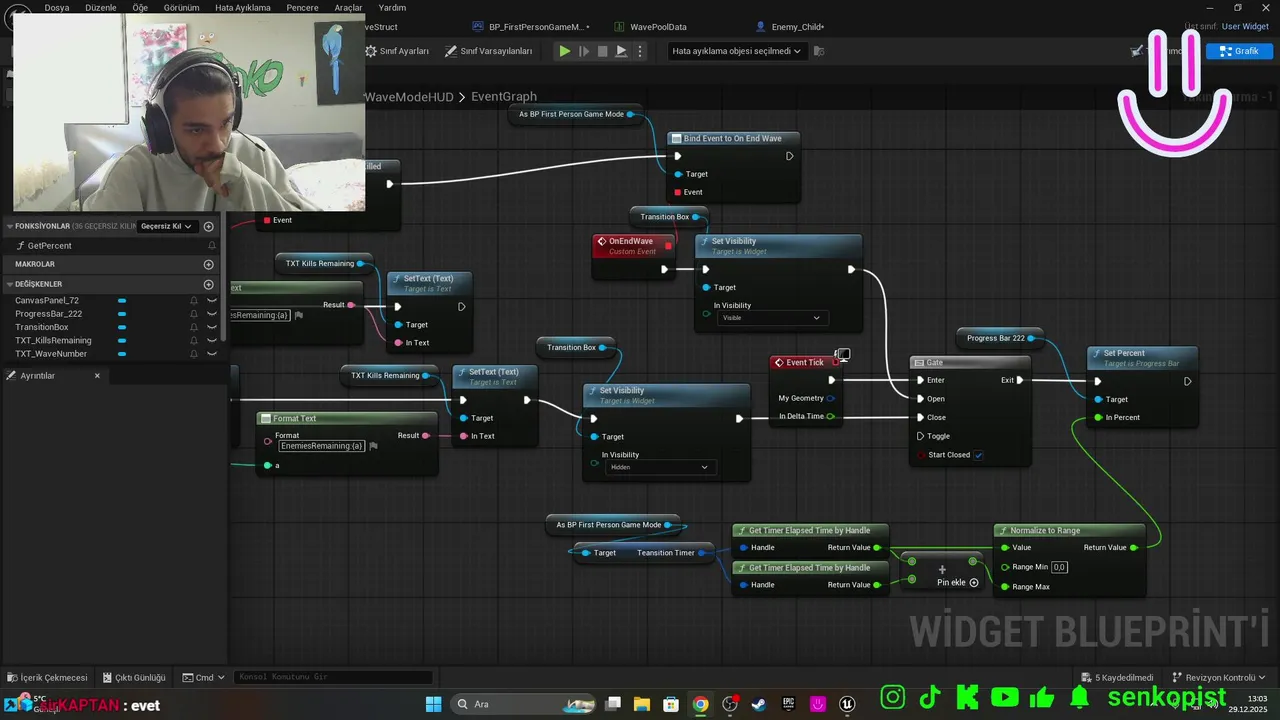Open play options three-dot menu
This screenshot has height=720, width=1280.
pyautogui.click(x=640, y=51)
